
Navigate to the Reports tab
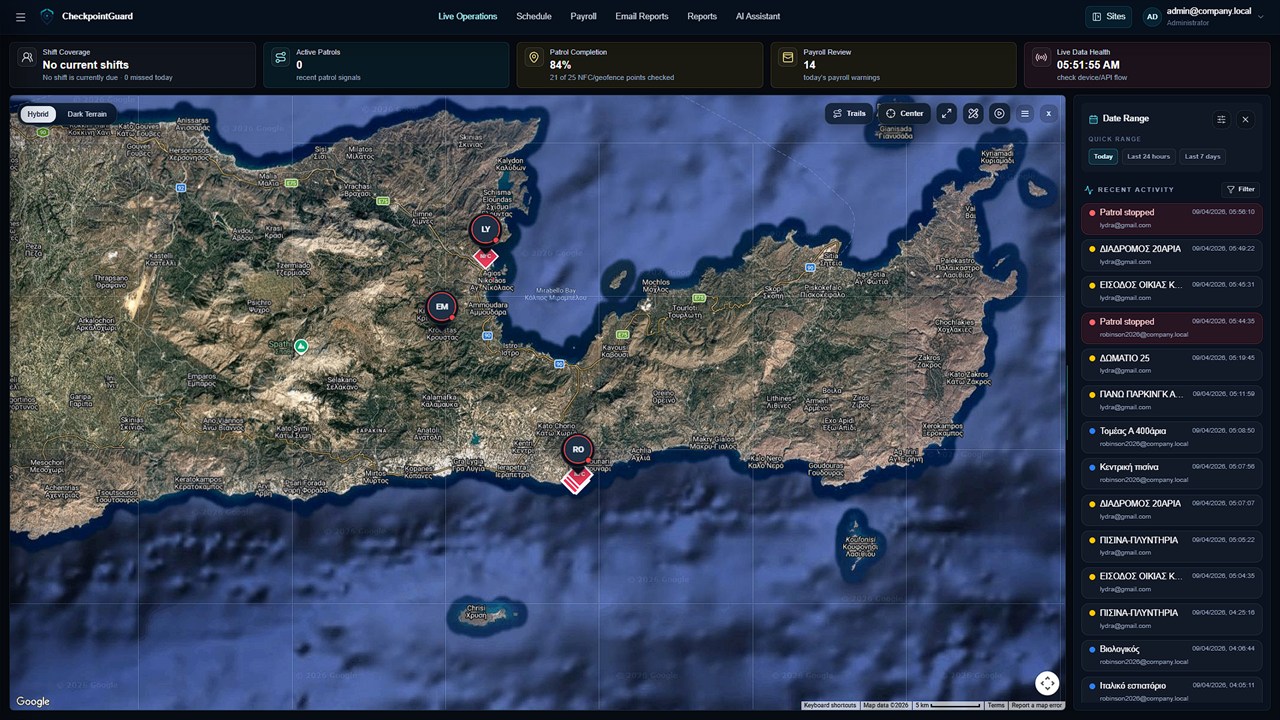pos(702,17)
